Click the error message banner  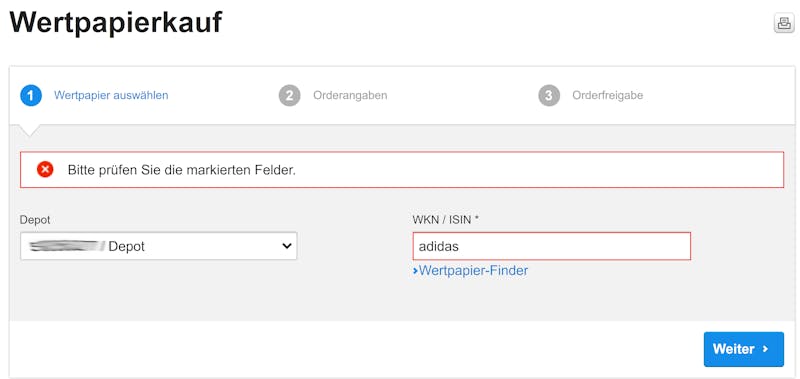pos(402,169)
